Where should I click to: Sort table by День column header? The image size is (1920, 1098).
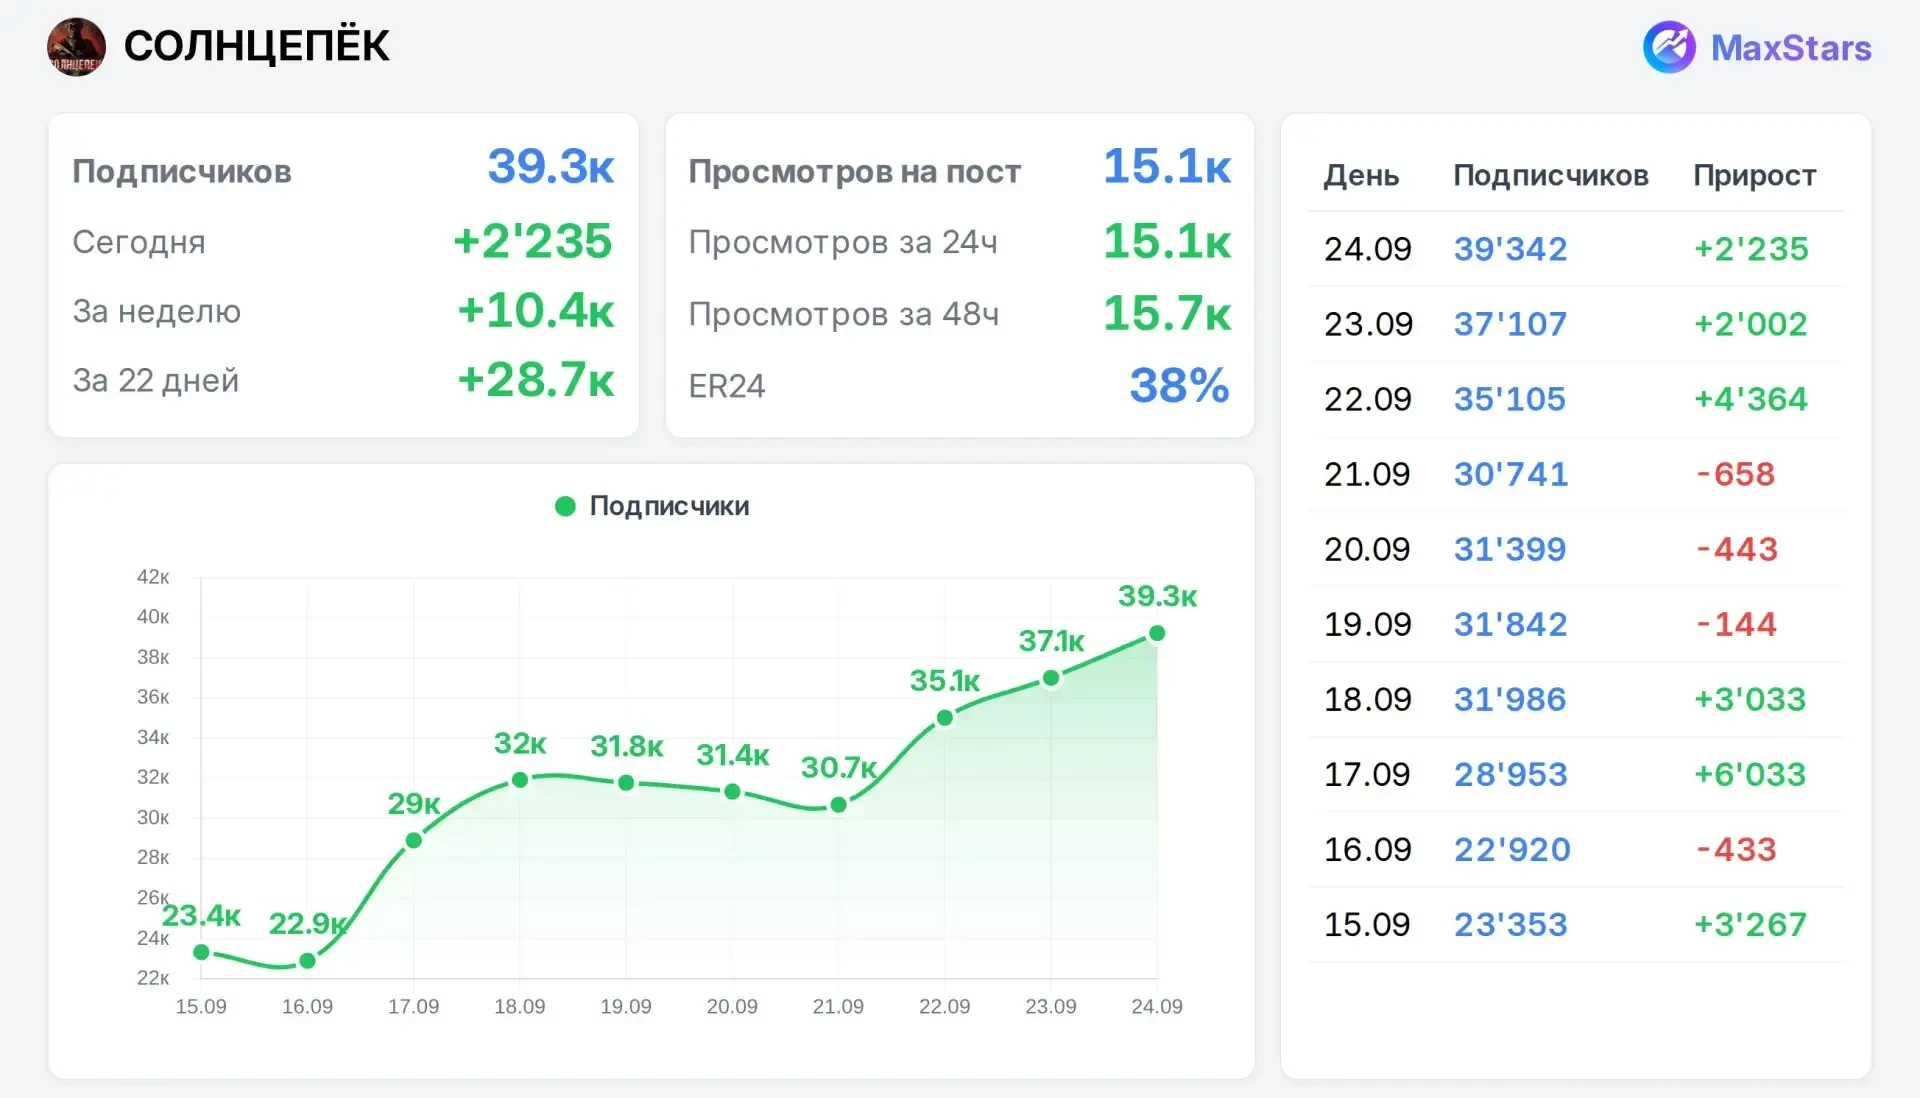click(1361, 175)
